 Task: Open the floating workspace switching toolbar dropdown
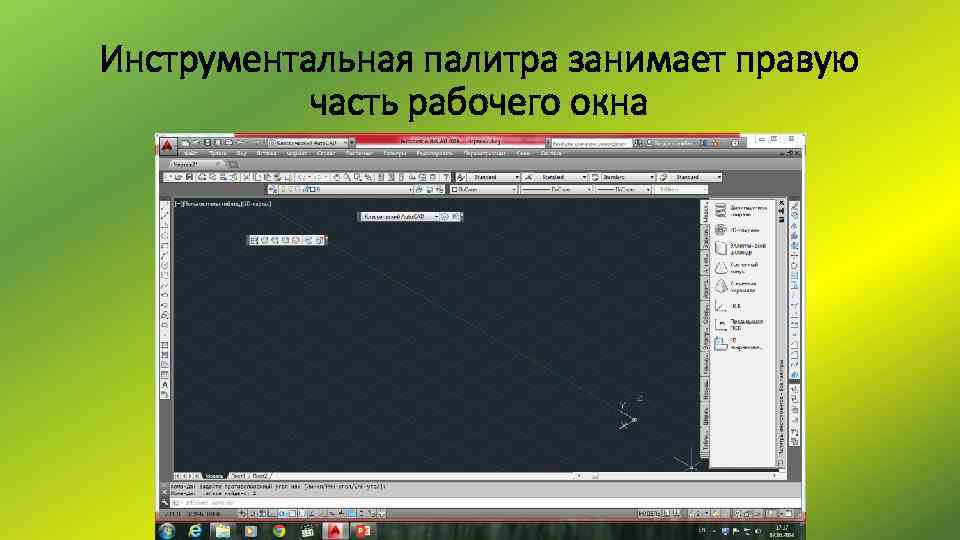coord(399,217)
